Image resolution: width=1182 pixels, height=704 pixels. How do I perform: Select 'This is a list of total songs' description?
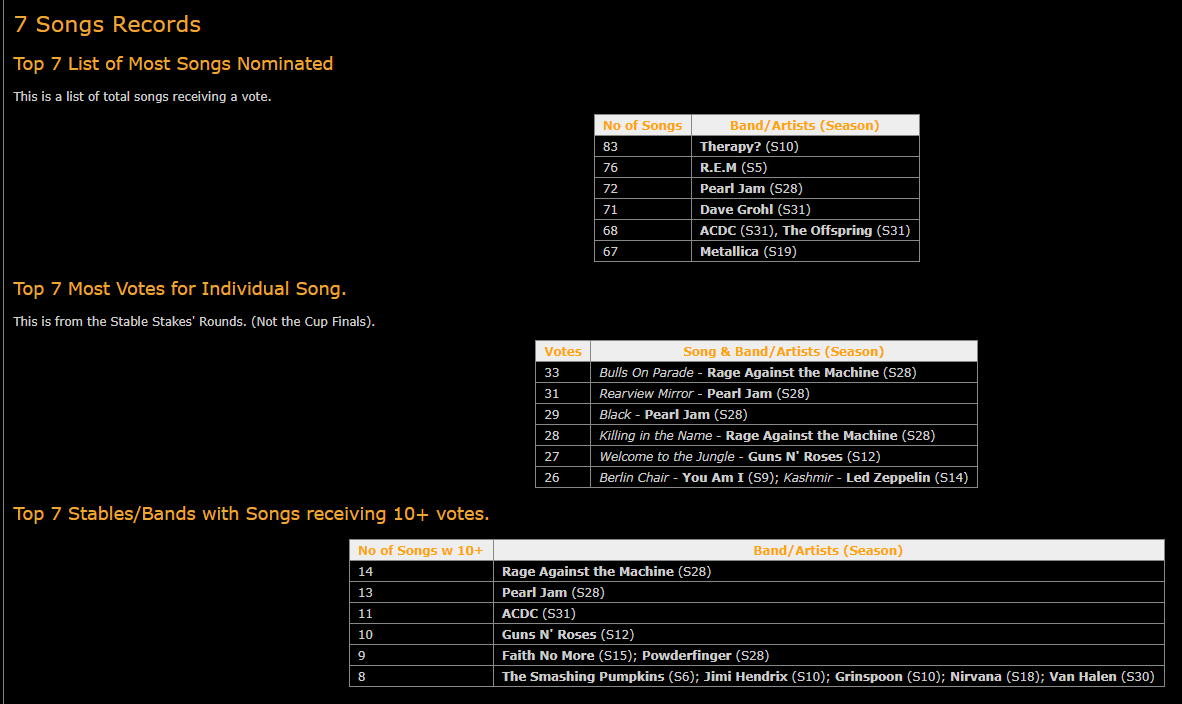(142, 96)
